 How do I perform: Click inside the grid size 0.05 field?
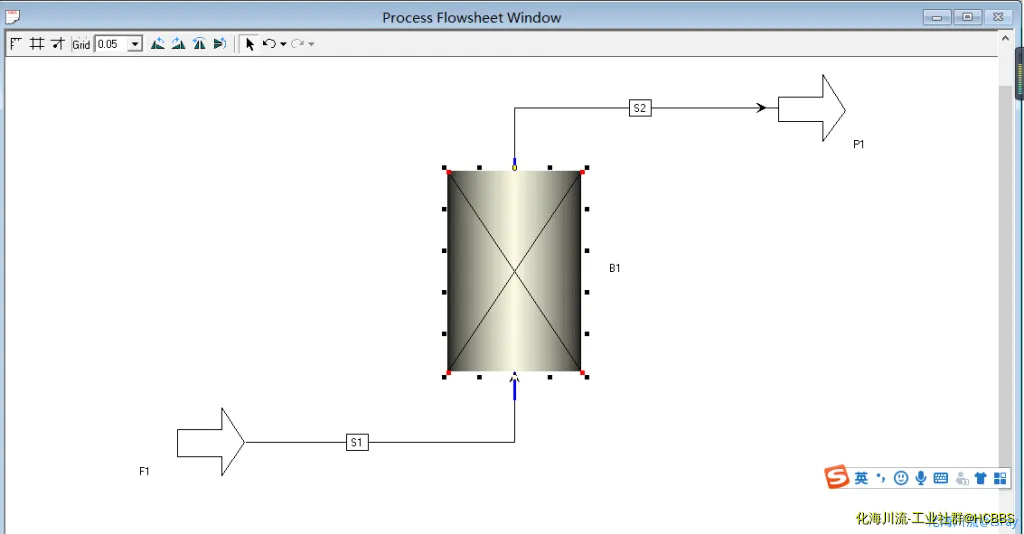click(111, 44)
